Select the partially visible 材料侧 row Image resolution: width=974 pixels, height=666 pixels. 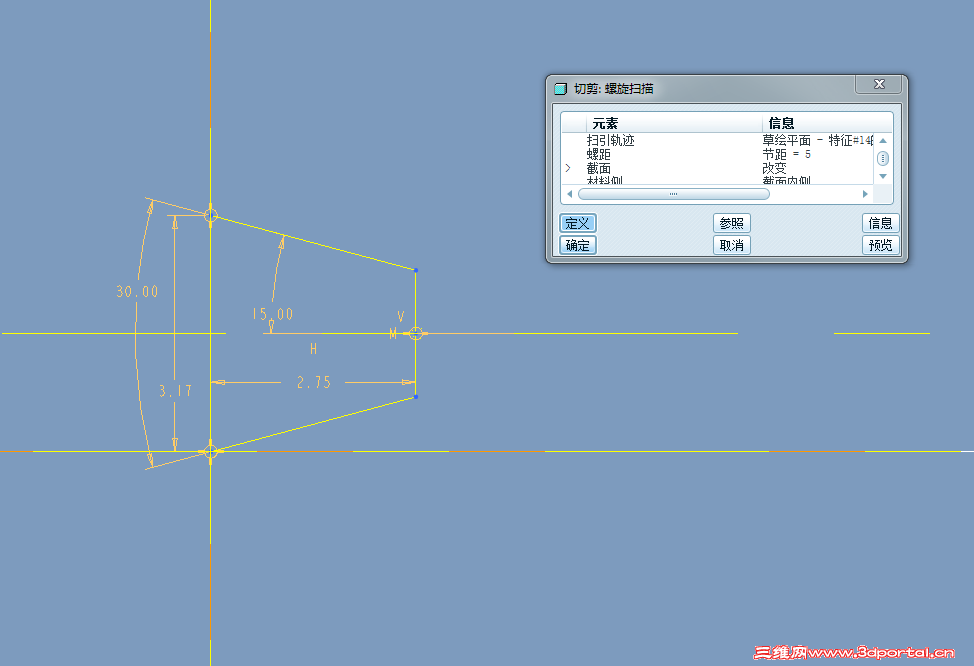(717, 180)
